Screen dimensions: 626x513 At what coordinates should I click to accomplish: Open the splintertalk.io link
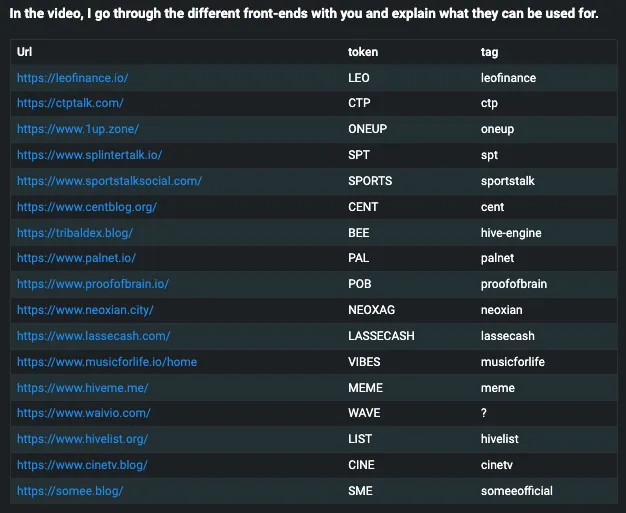[89, 155]
